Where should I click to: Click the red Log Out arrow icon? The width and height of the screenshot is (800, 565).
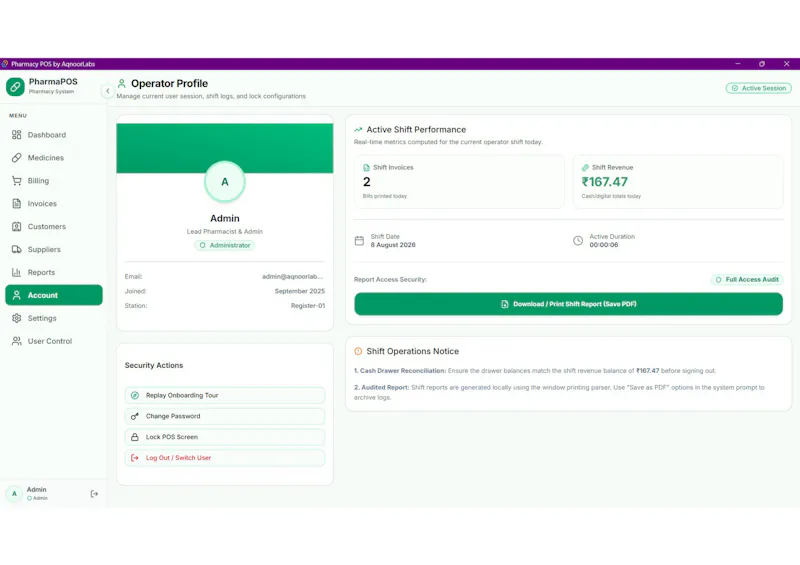pyautogui.click(x=135, y=458)
